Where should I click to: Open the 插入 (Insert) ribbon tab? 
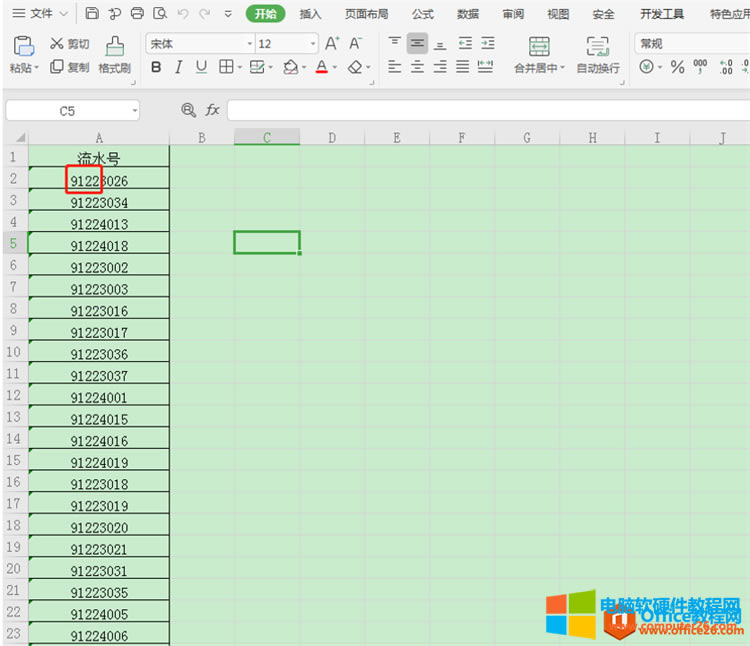tap(310, 14)
